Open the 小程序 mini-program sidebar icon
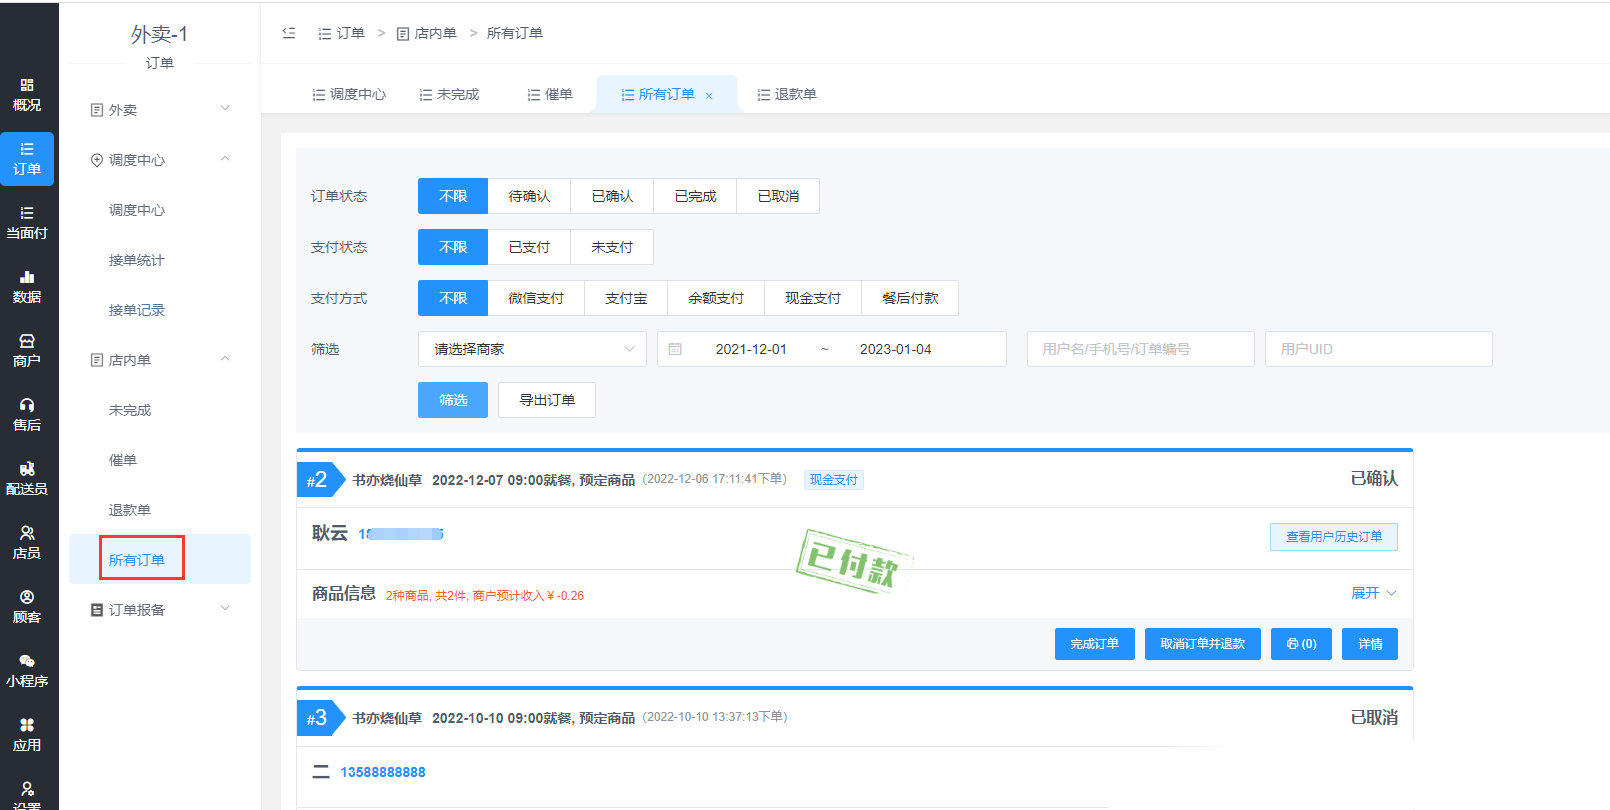The width and height of the screenshot is (1610, 810). click(x=27, y=671)
